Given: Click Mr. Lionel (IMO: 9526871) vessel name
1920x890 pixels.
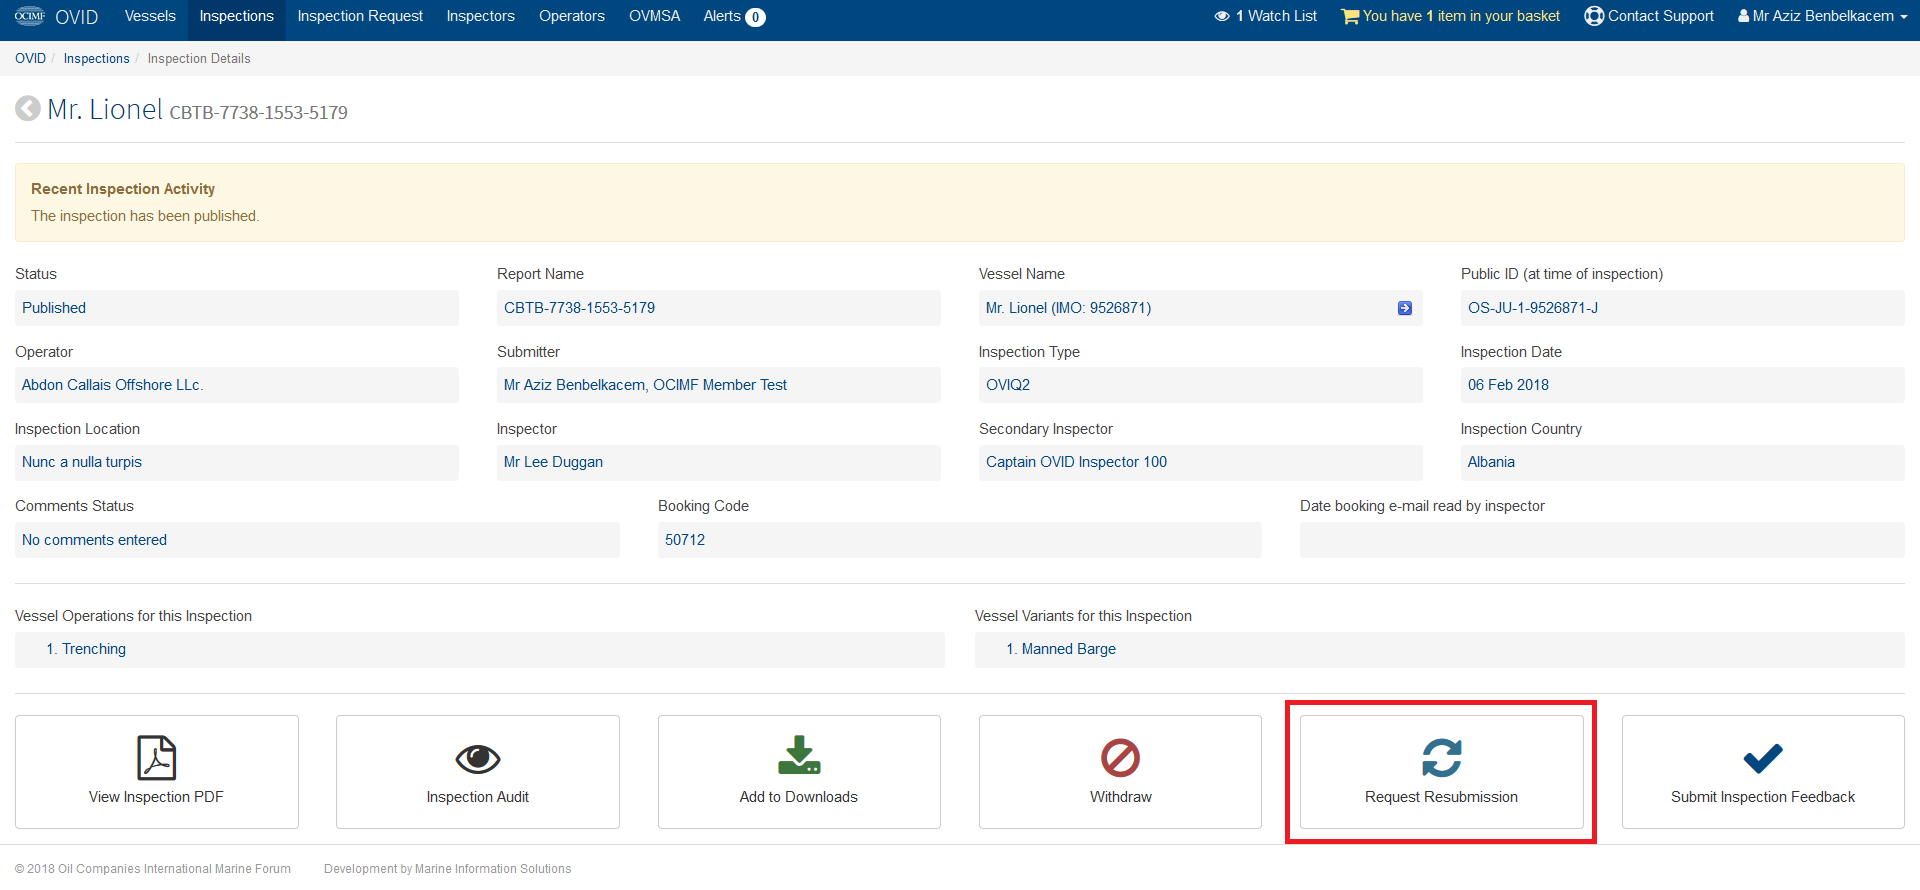Looking at the screenshot, I should (1068, 308).
